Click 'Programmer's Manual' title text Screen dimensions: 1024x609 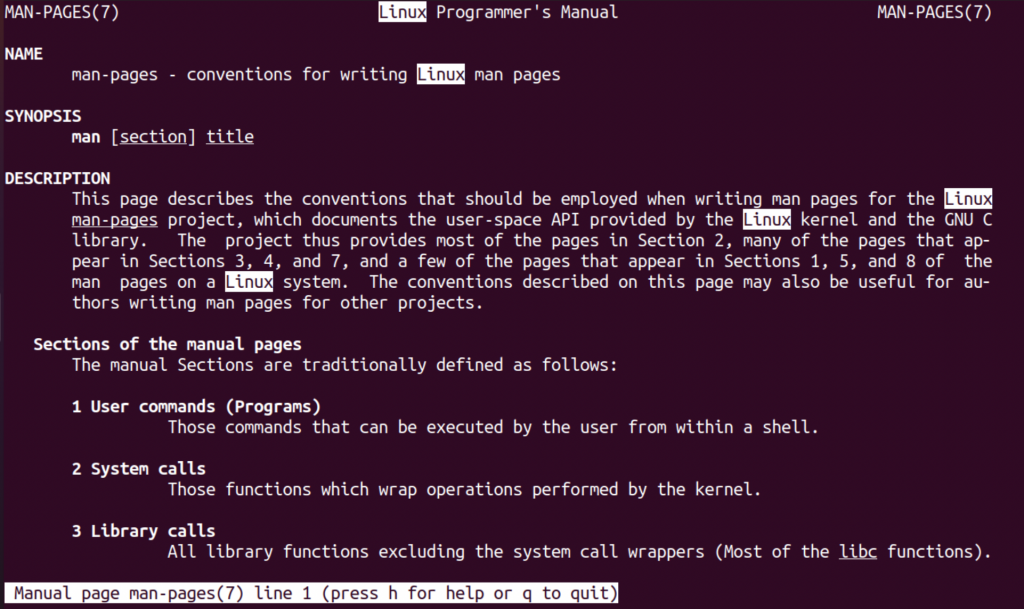pos(527,12)
